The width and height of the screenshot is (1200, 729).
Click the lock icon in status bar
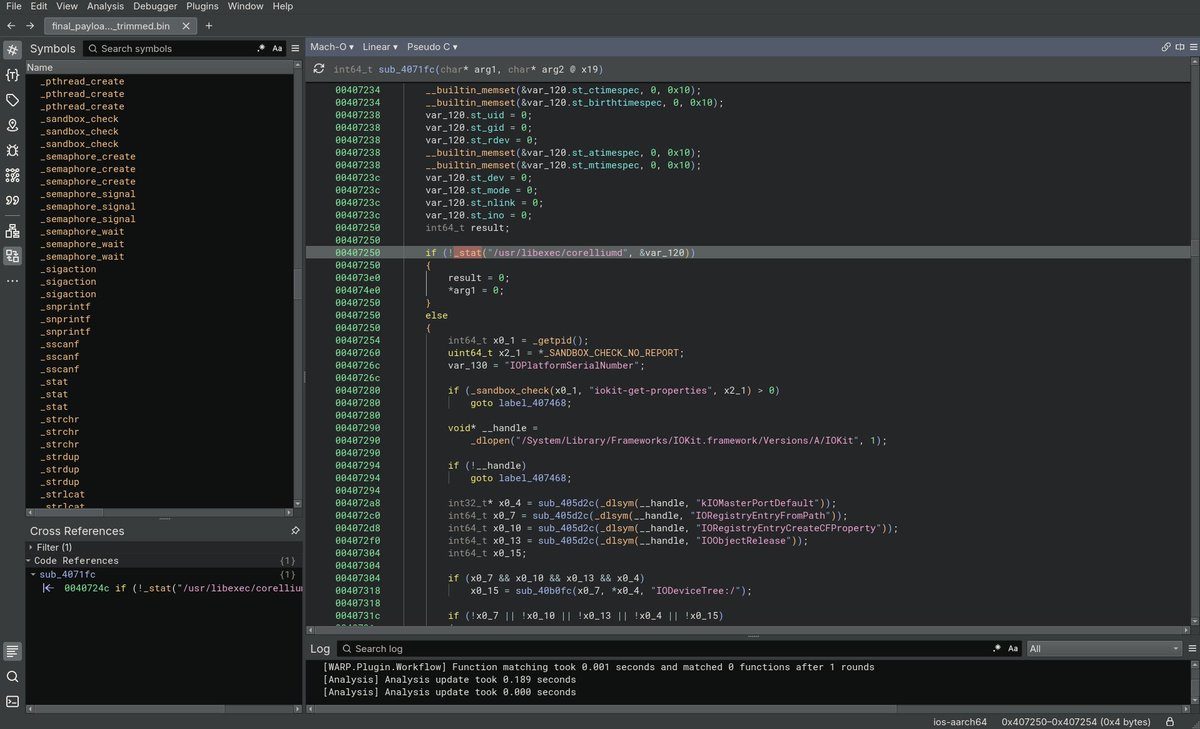pyautogui.click(x=1169, y=721)
